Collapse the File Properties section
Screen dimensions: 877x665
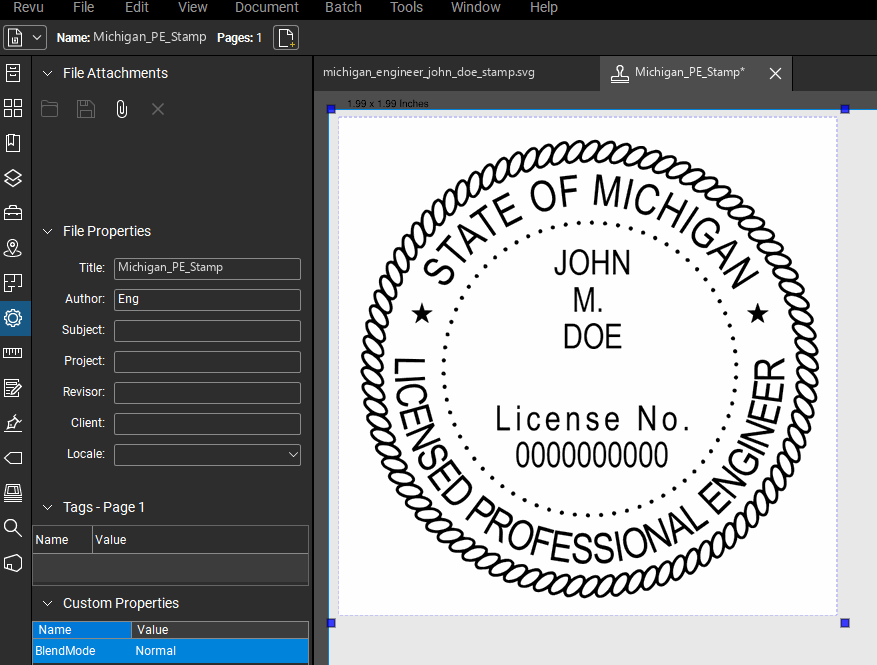(x=48, y=231)
